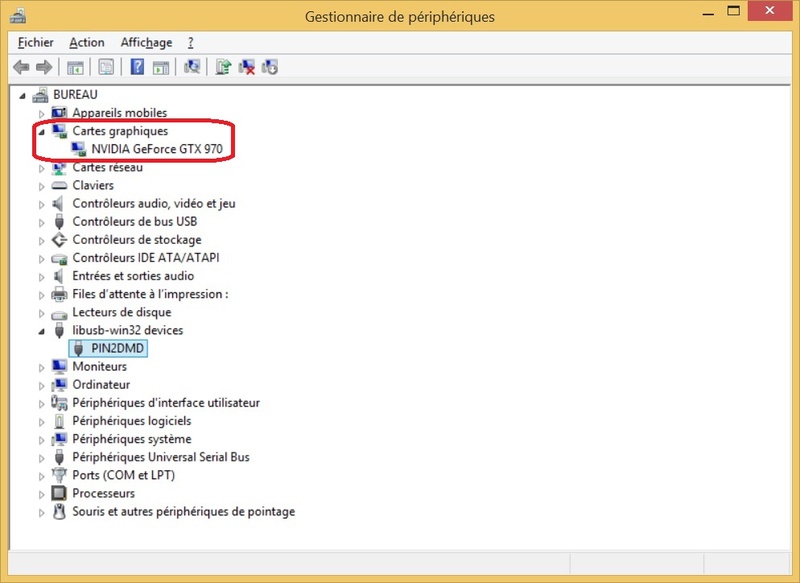Close the Gestionnaire de périphériques window
Screen dimensions: 800x583
pos(770,10)
